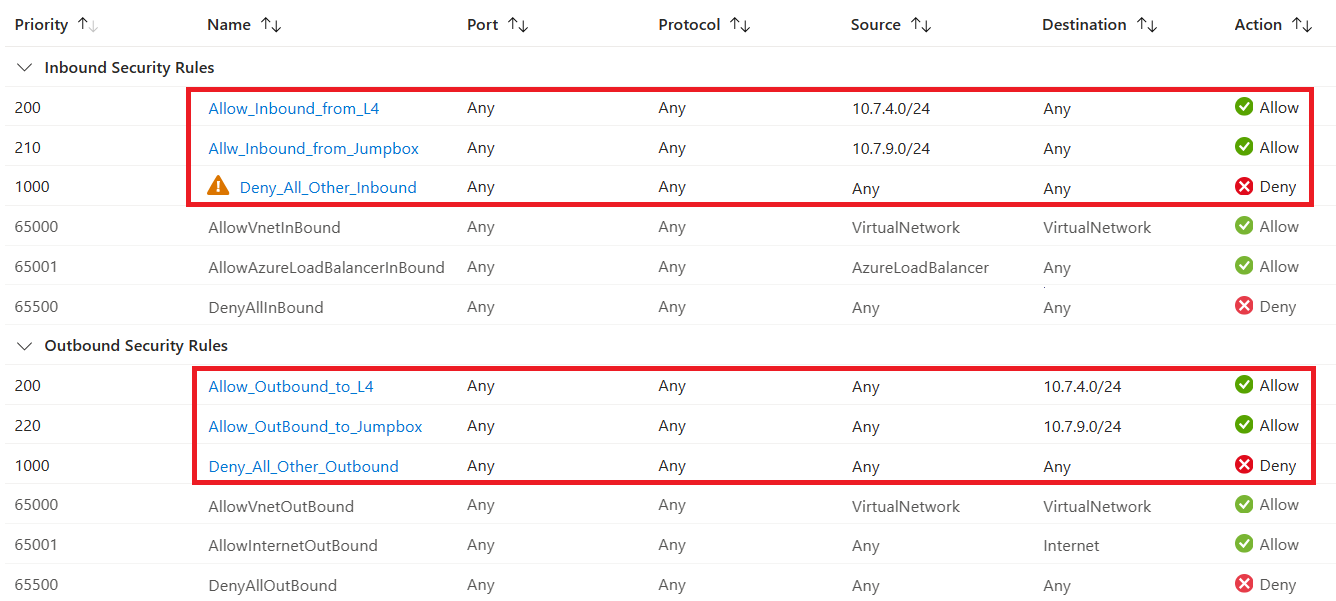Sort by Priority column arrows icon
This screenshot has width=1336, height=601.
pos(88,25)
